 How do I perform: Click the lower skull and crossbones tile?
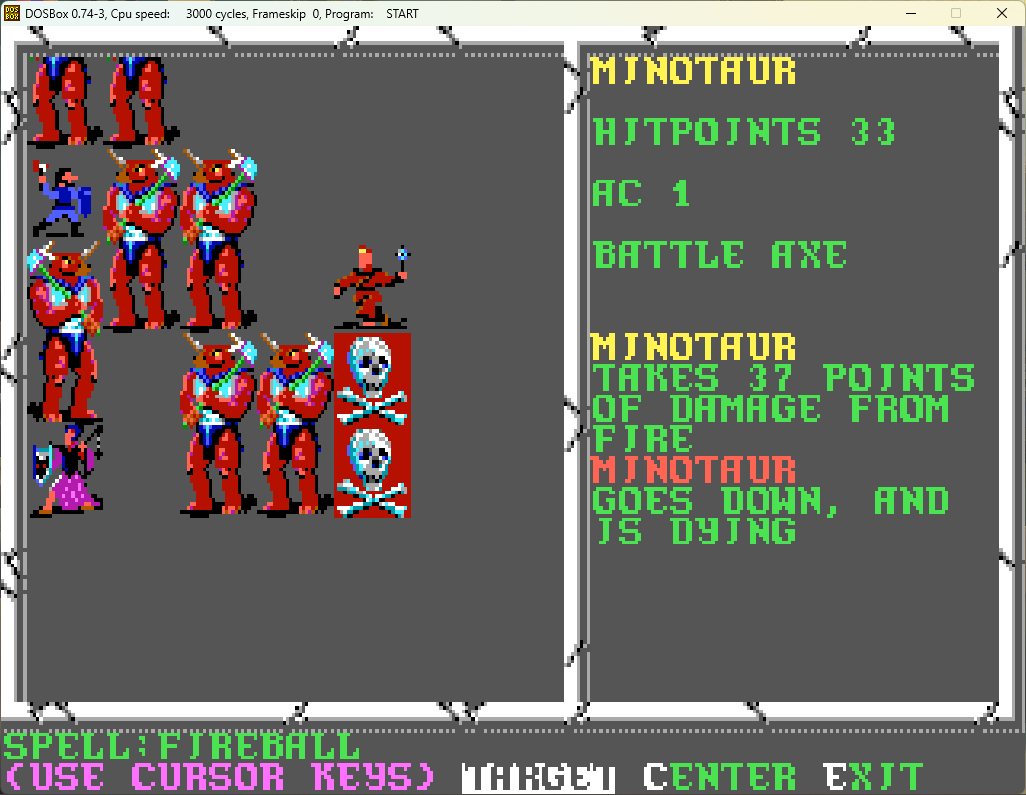point(372,472)
